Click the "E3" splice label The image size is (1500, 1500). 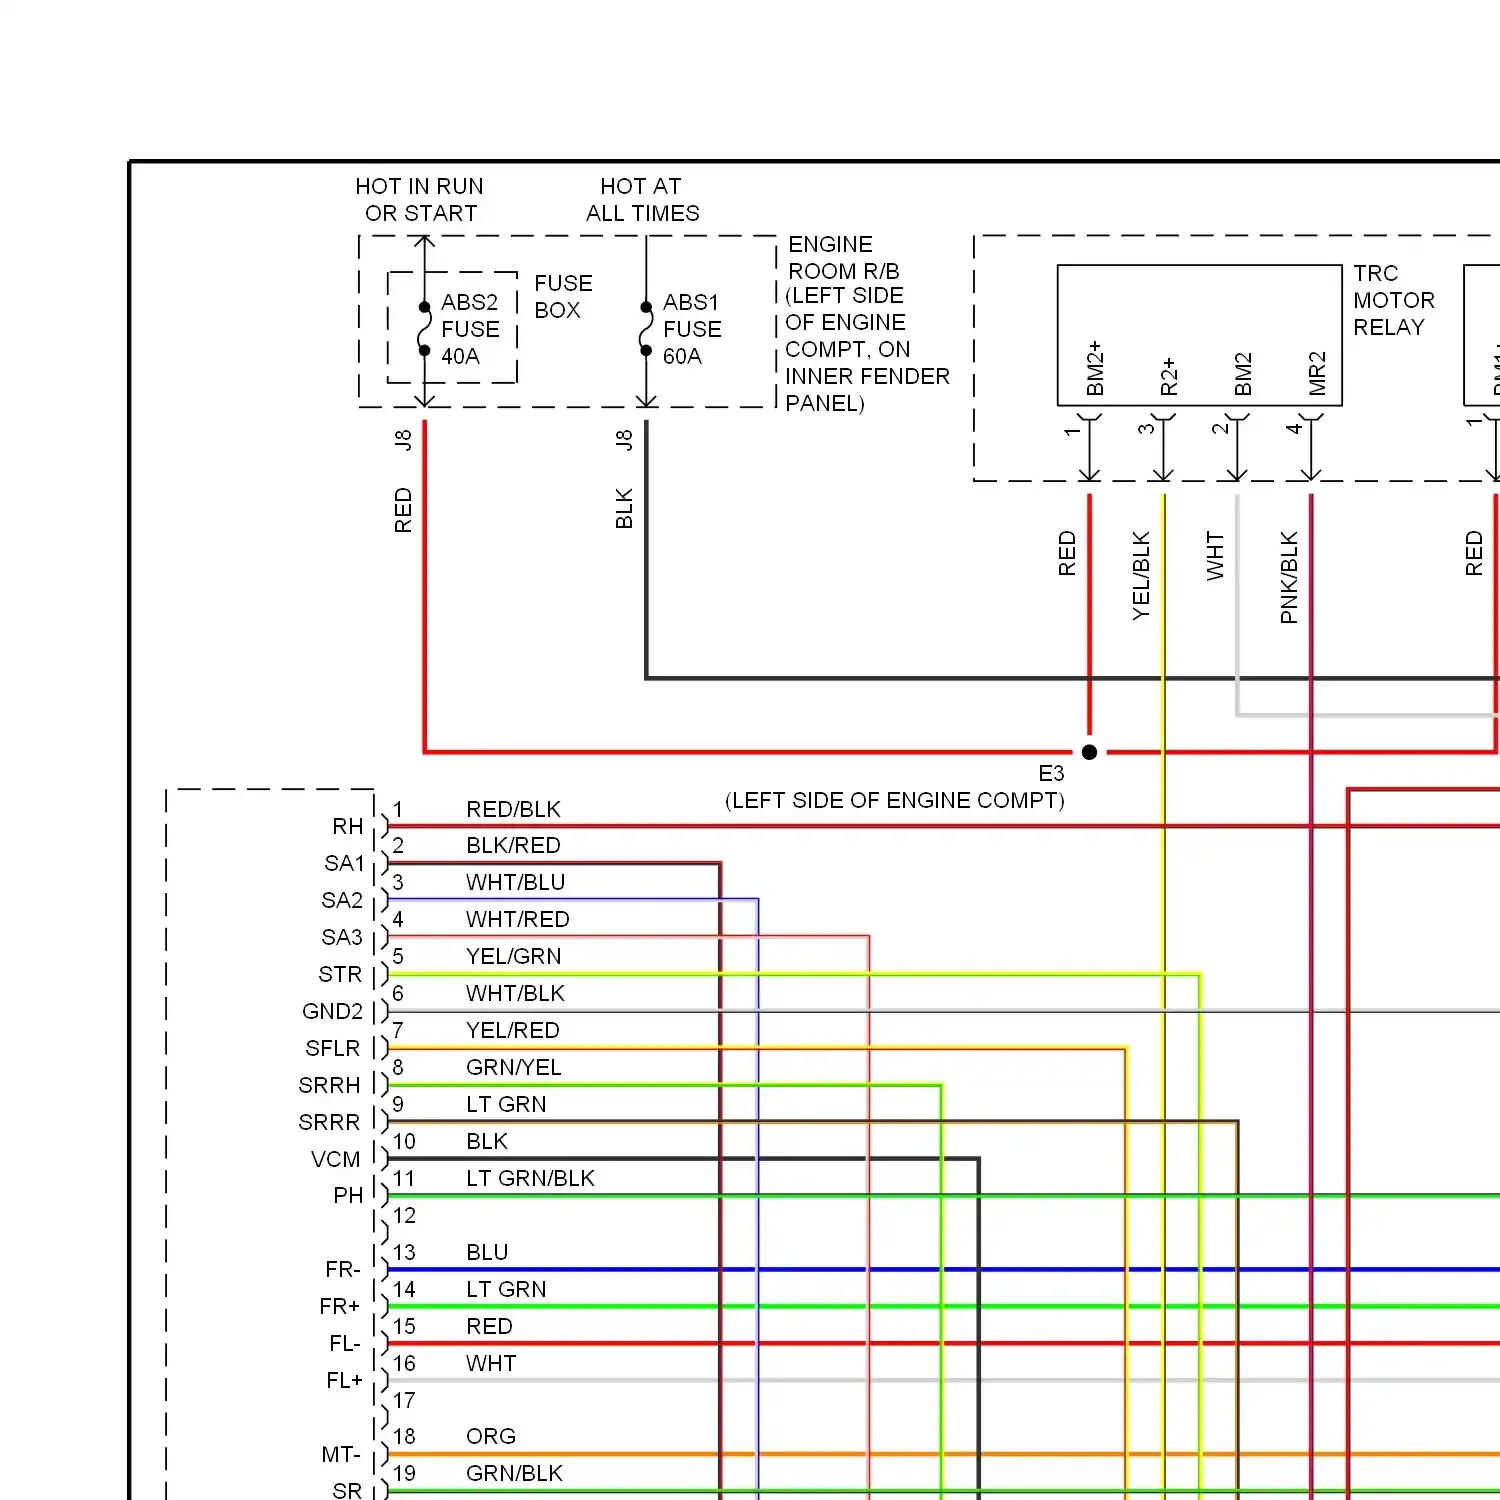(x=1051, y=774)
